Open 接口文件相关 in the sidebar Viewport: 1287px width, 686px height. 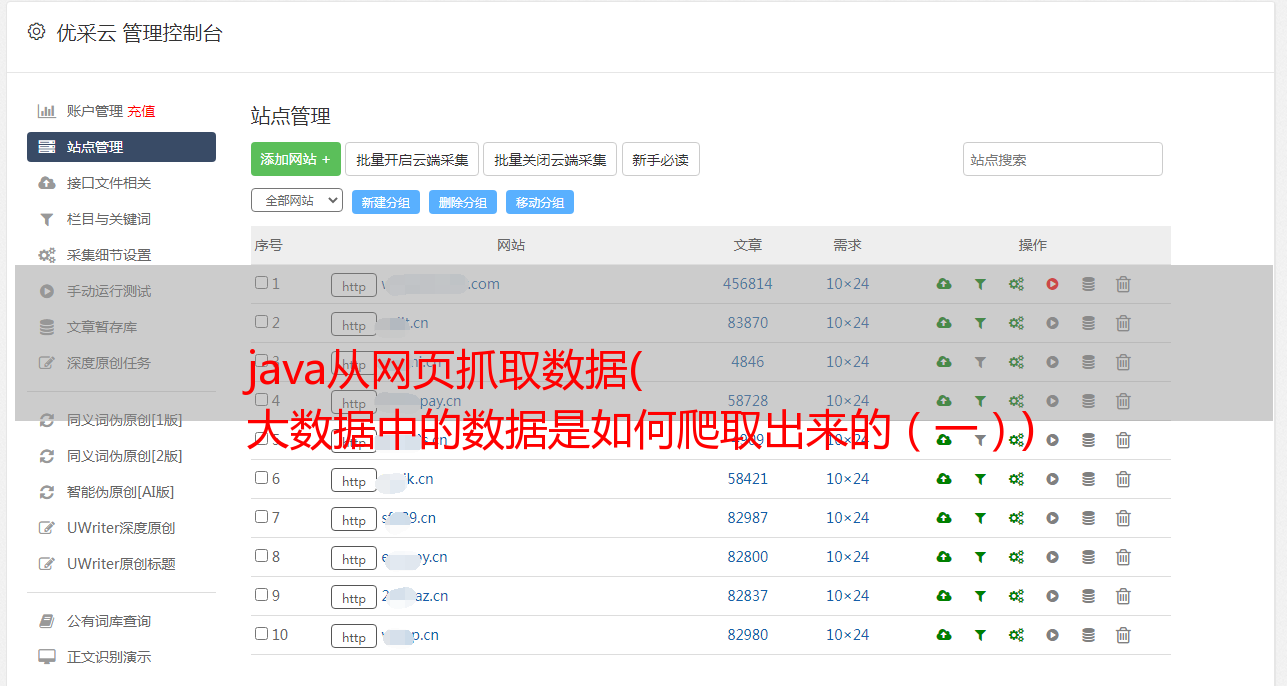(109, 183)
